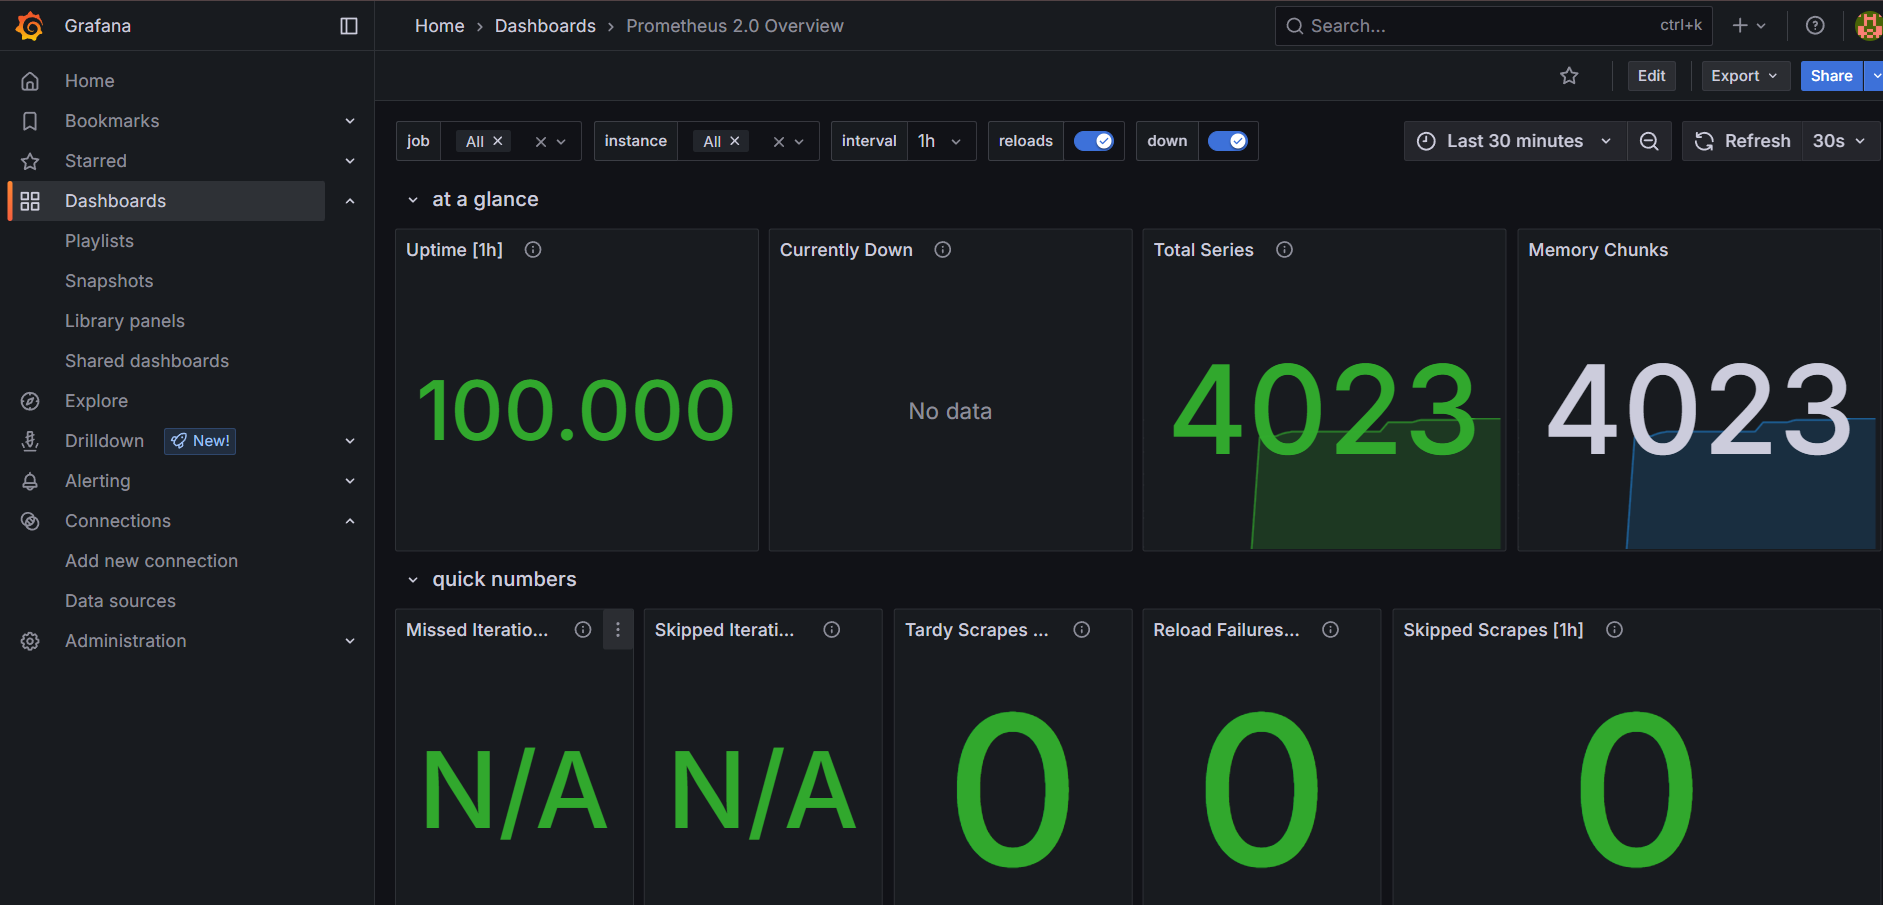Open the job variable dropdown
The width and height of the screenshot is (1883, 905).
(x=562, y=142)
